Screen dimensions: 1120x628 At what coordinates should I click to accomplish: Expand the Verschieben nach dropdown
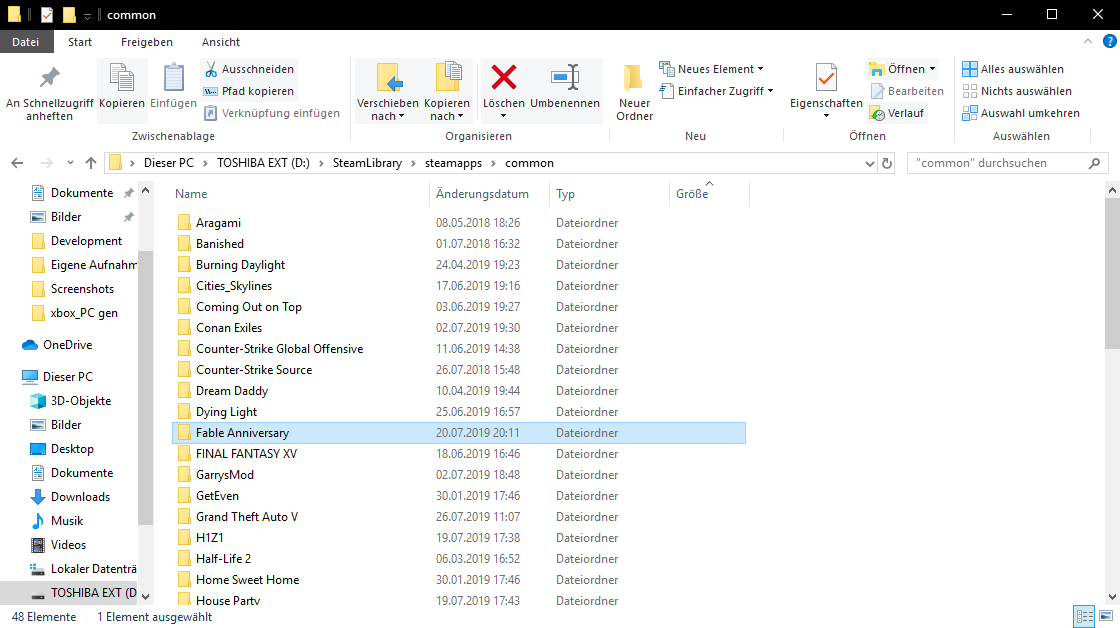coord(388,116)
